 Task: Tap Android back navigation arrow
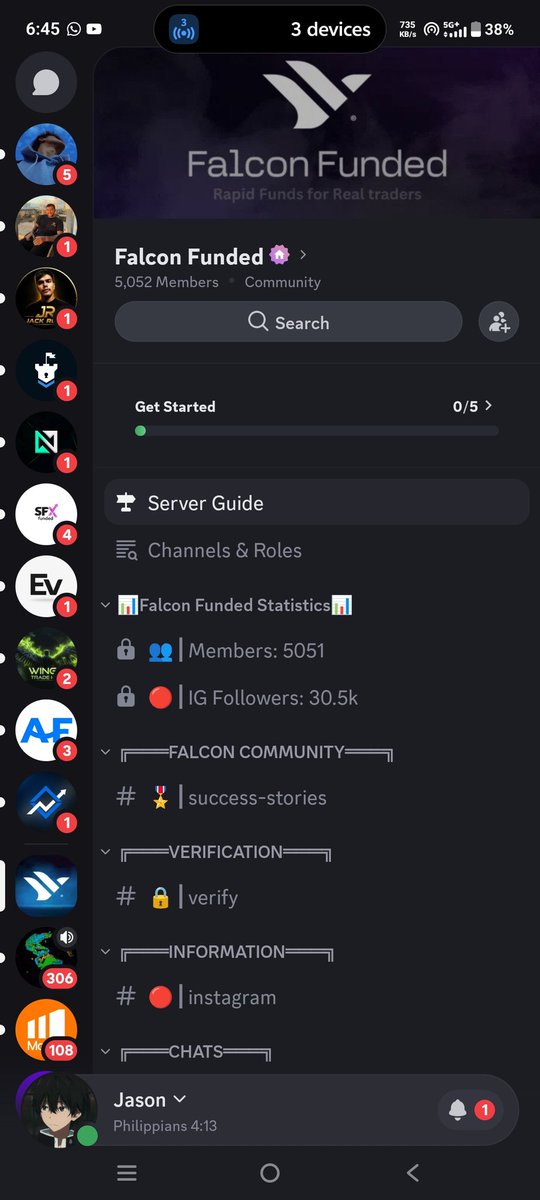coord(413,1173)
